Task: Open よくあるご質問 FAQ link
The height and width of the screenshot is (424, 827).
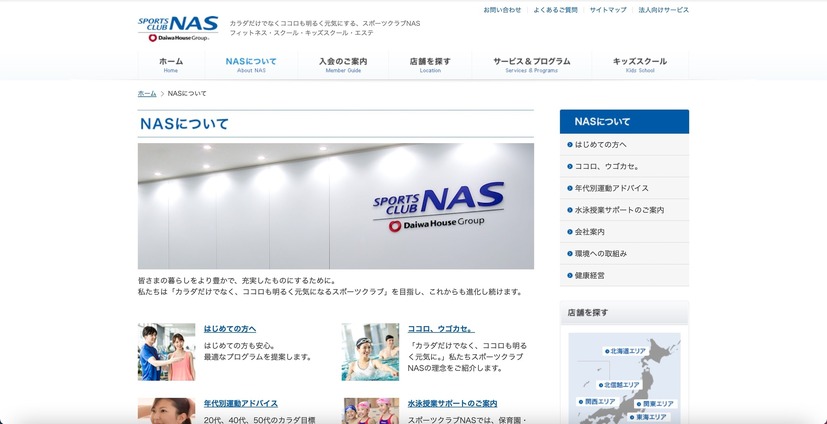Action: pyautogui.click(x=555, y=10)
